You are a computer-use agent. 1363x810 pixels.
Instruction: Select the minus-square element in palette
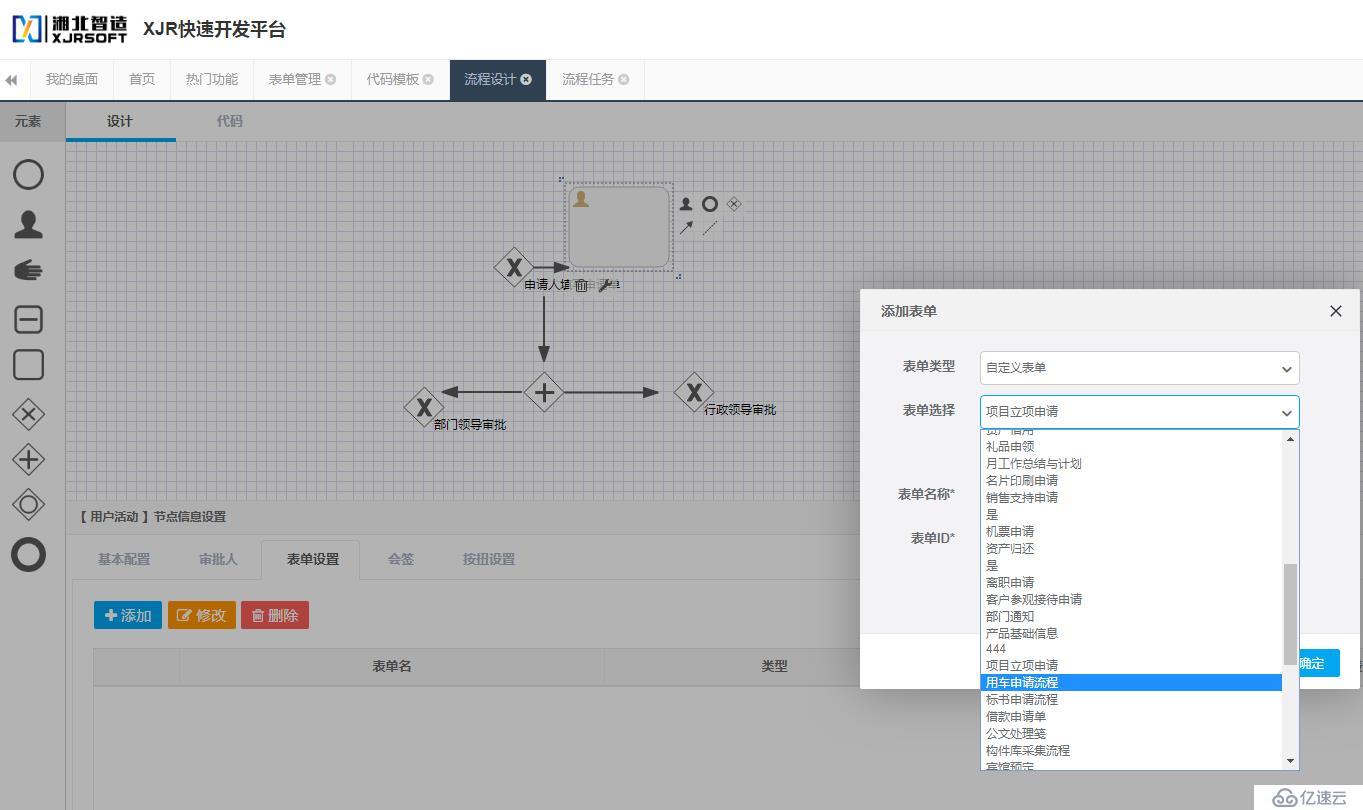coord(28,319)
